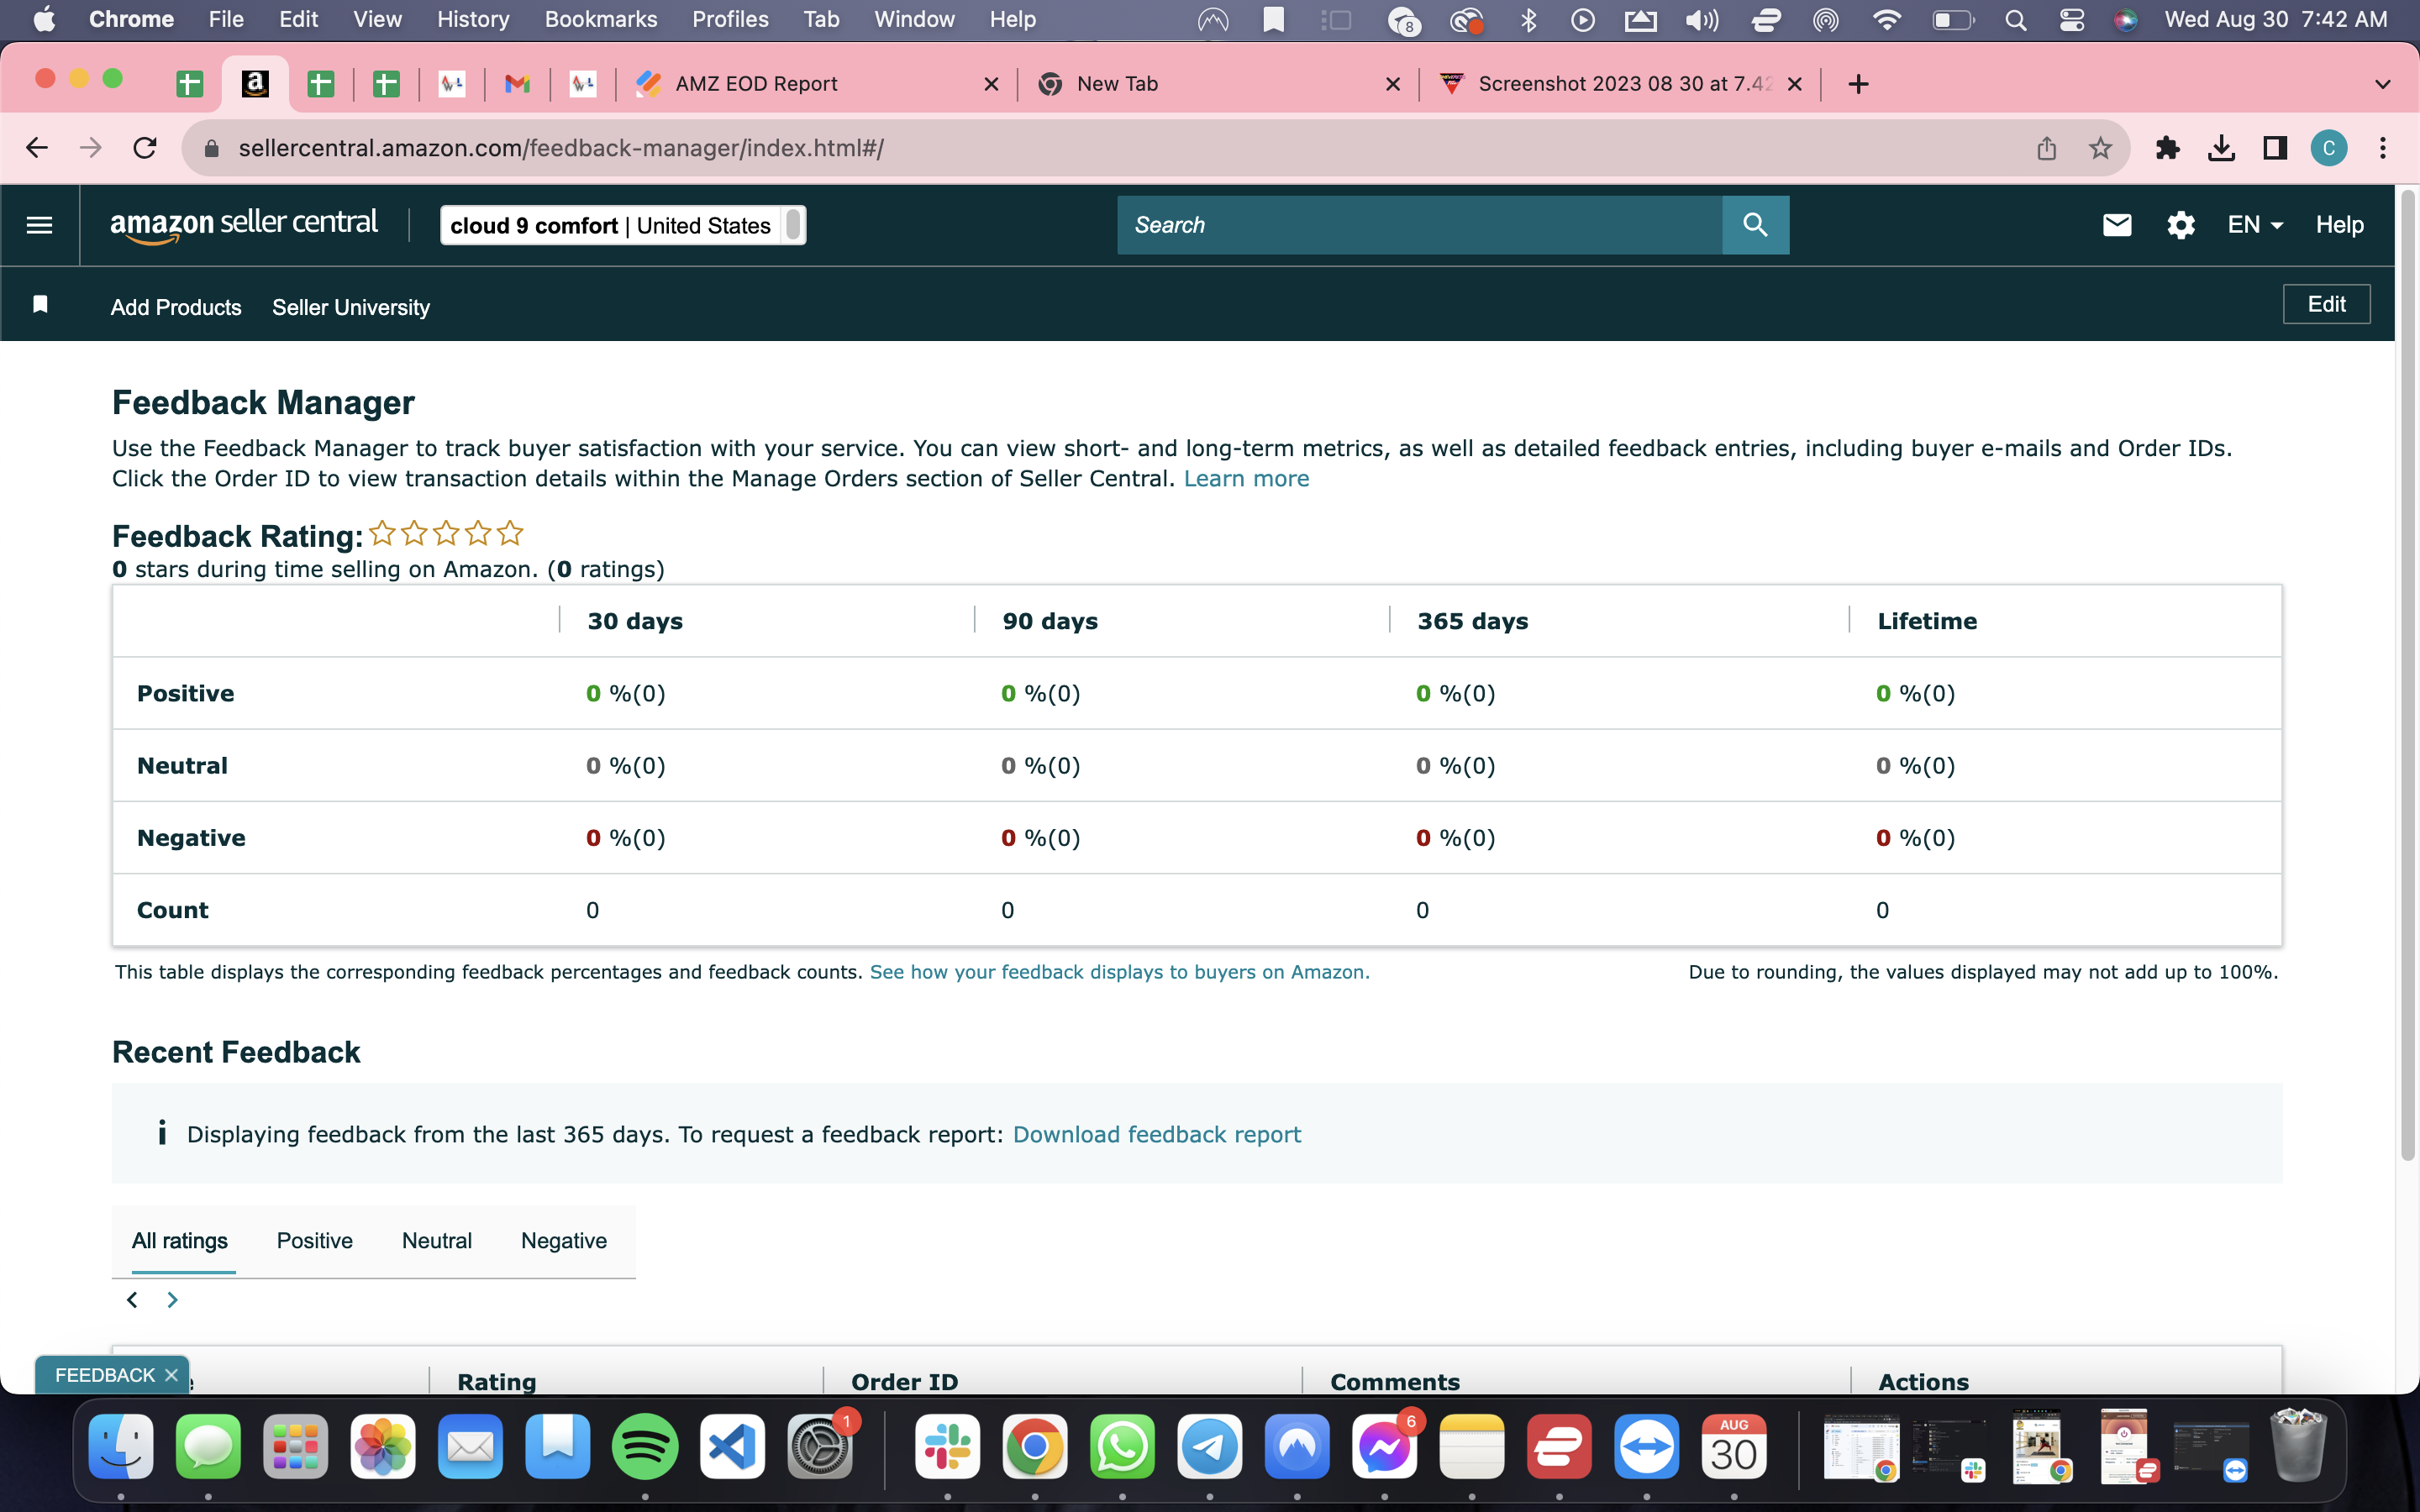Open Visual Studio Code from the dock
This screenshot has width=2420, height=1512.
click(733, 1446)
